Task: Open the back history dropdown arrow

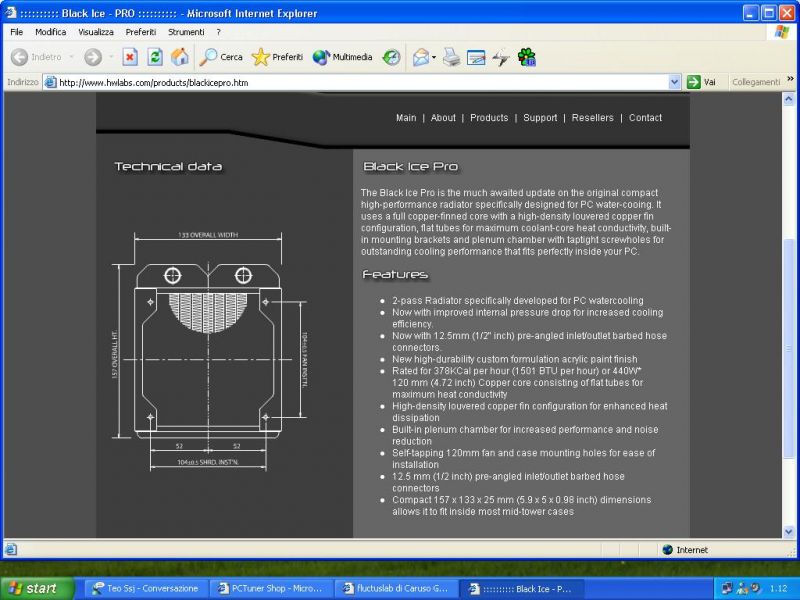Action: 71,57
